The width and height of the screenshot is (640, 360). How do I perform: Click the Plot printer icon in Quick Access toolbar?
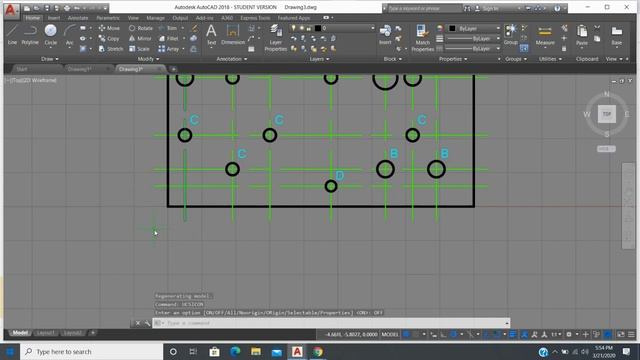[67, 8]
